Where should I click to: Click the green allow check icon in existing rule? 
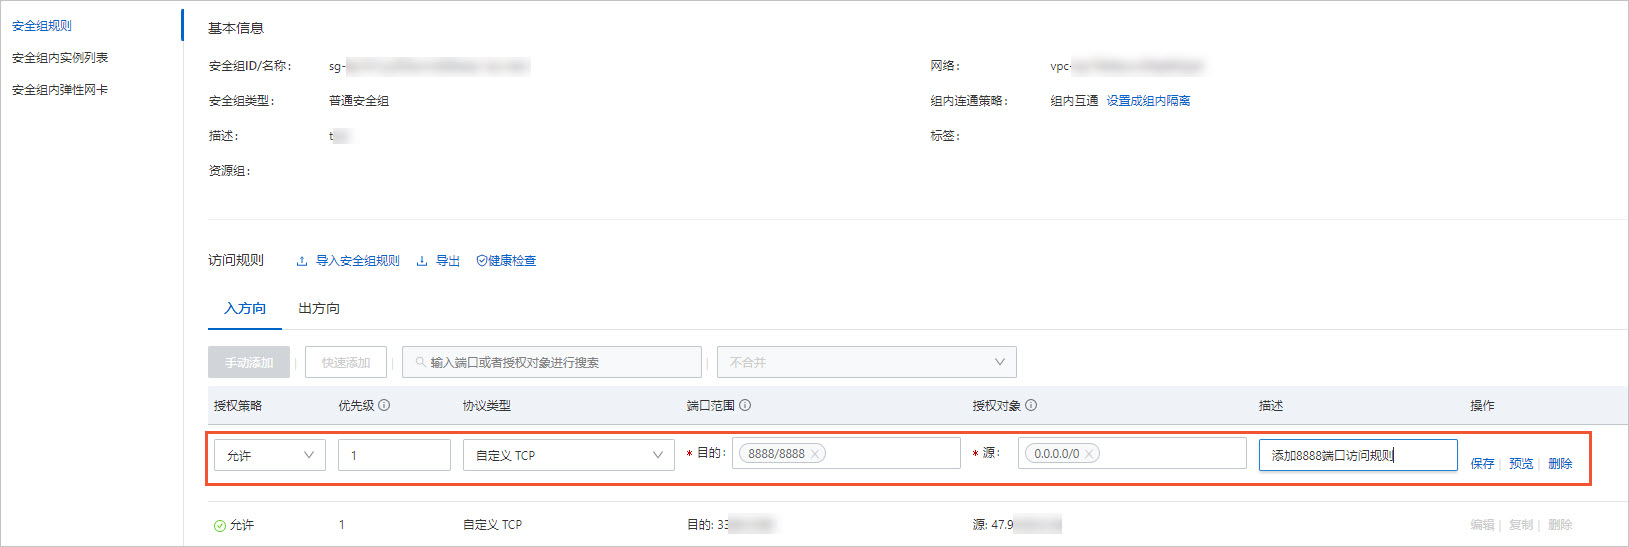[220, 525]
